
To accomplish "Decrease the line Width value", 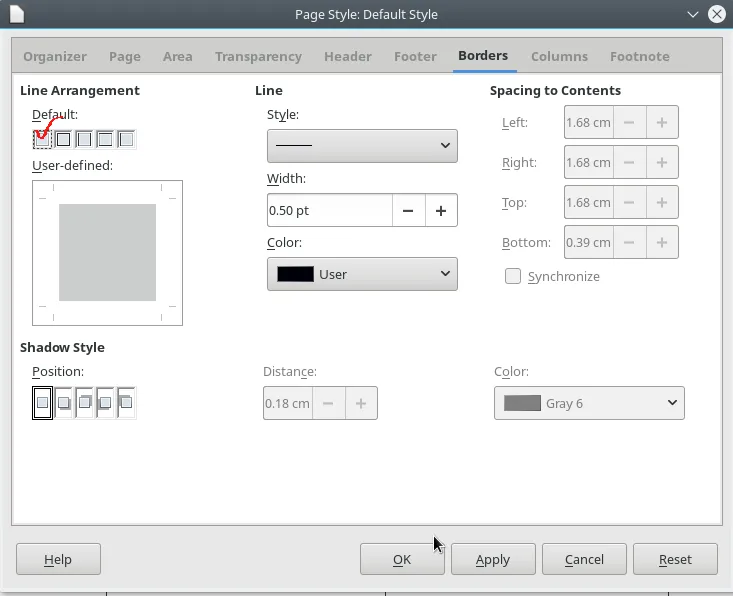I will pos(408,210).
